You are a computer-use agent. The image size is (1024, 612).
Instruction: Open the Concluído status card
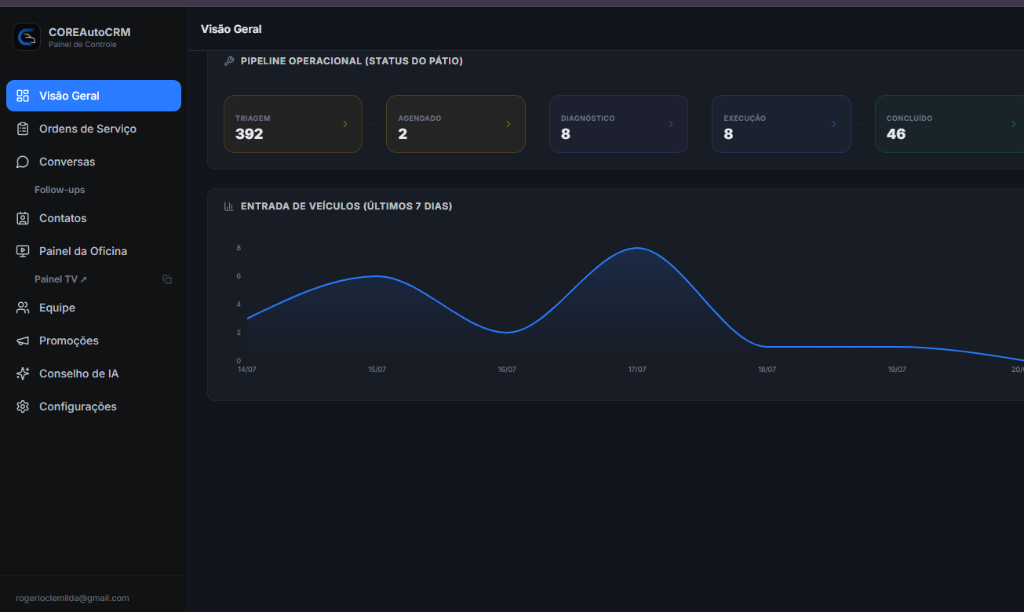pyautogui.click(x=950, y=124)
